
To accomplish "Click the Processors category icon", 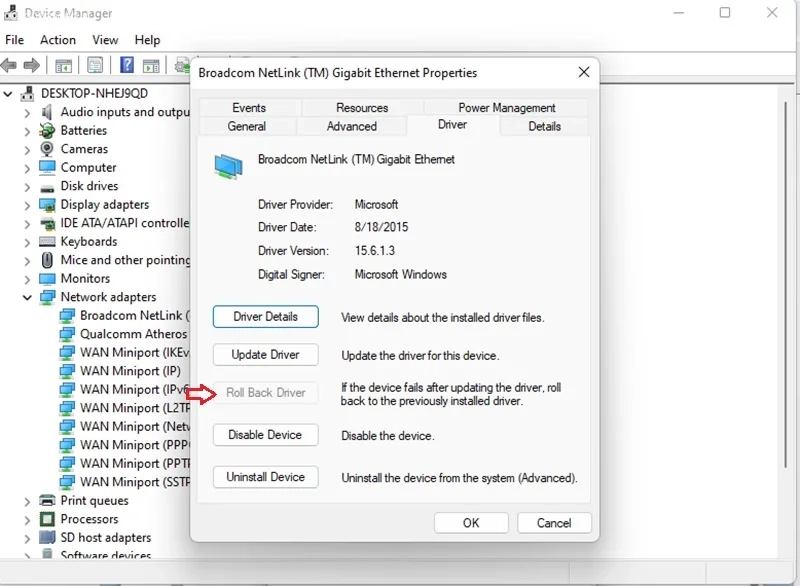I will (x=47, y=519).
